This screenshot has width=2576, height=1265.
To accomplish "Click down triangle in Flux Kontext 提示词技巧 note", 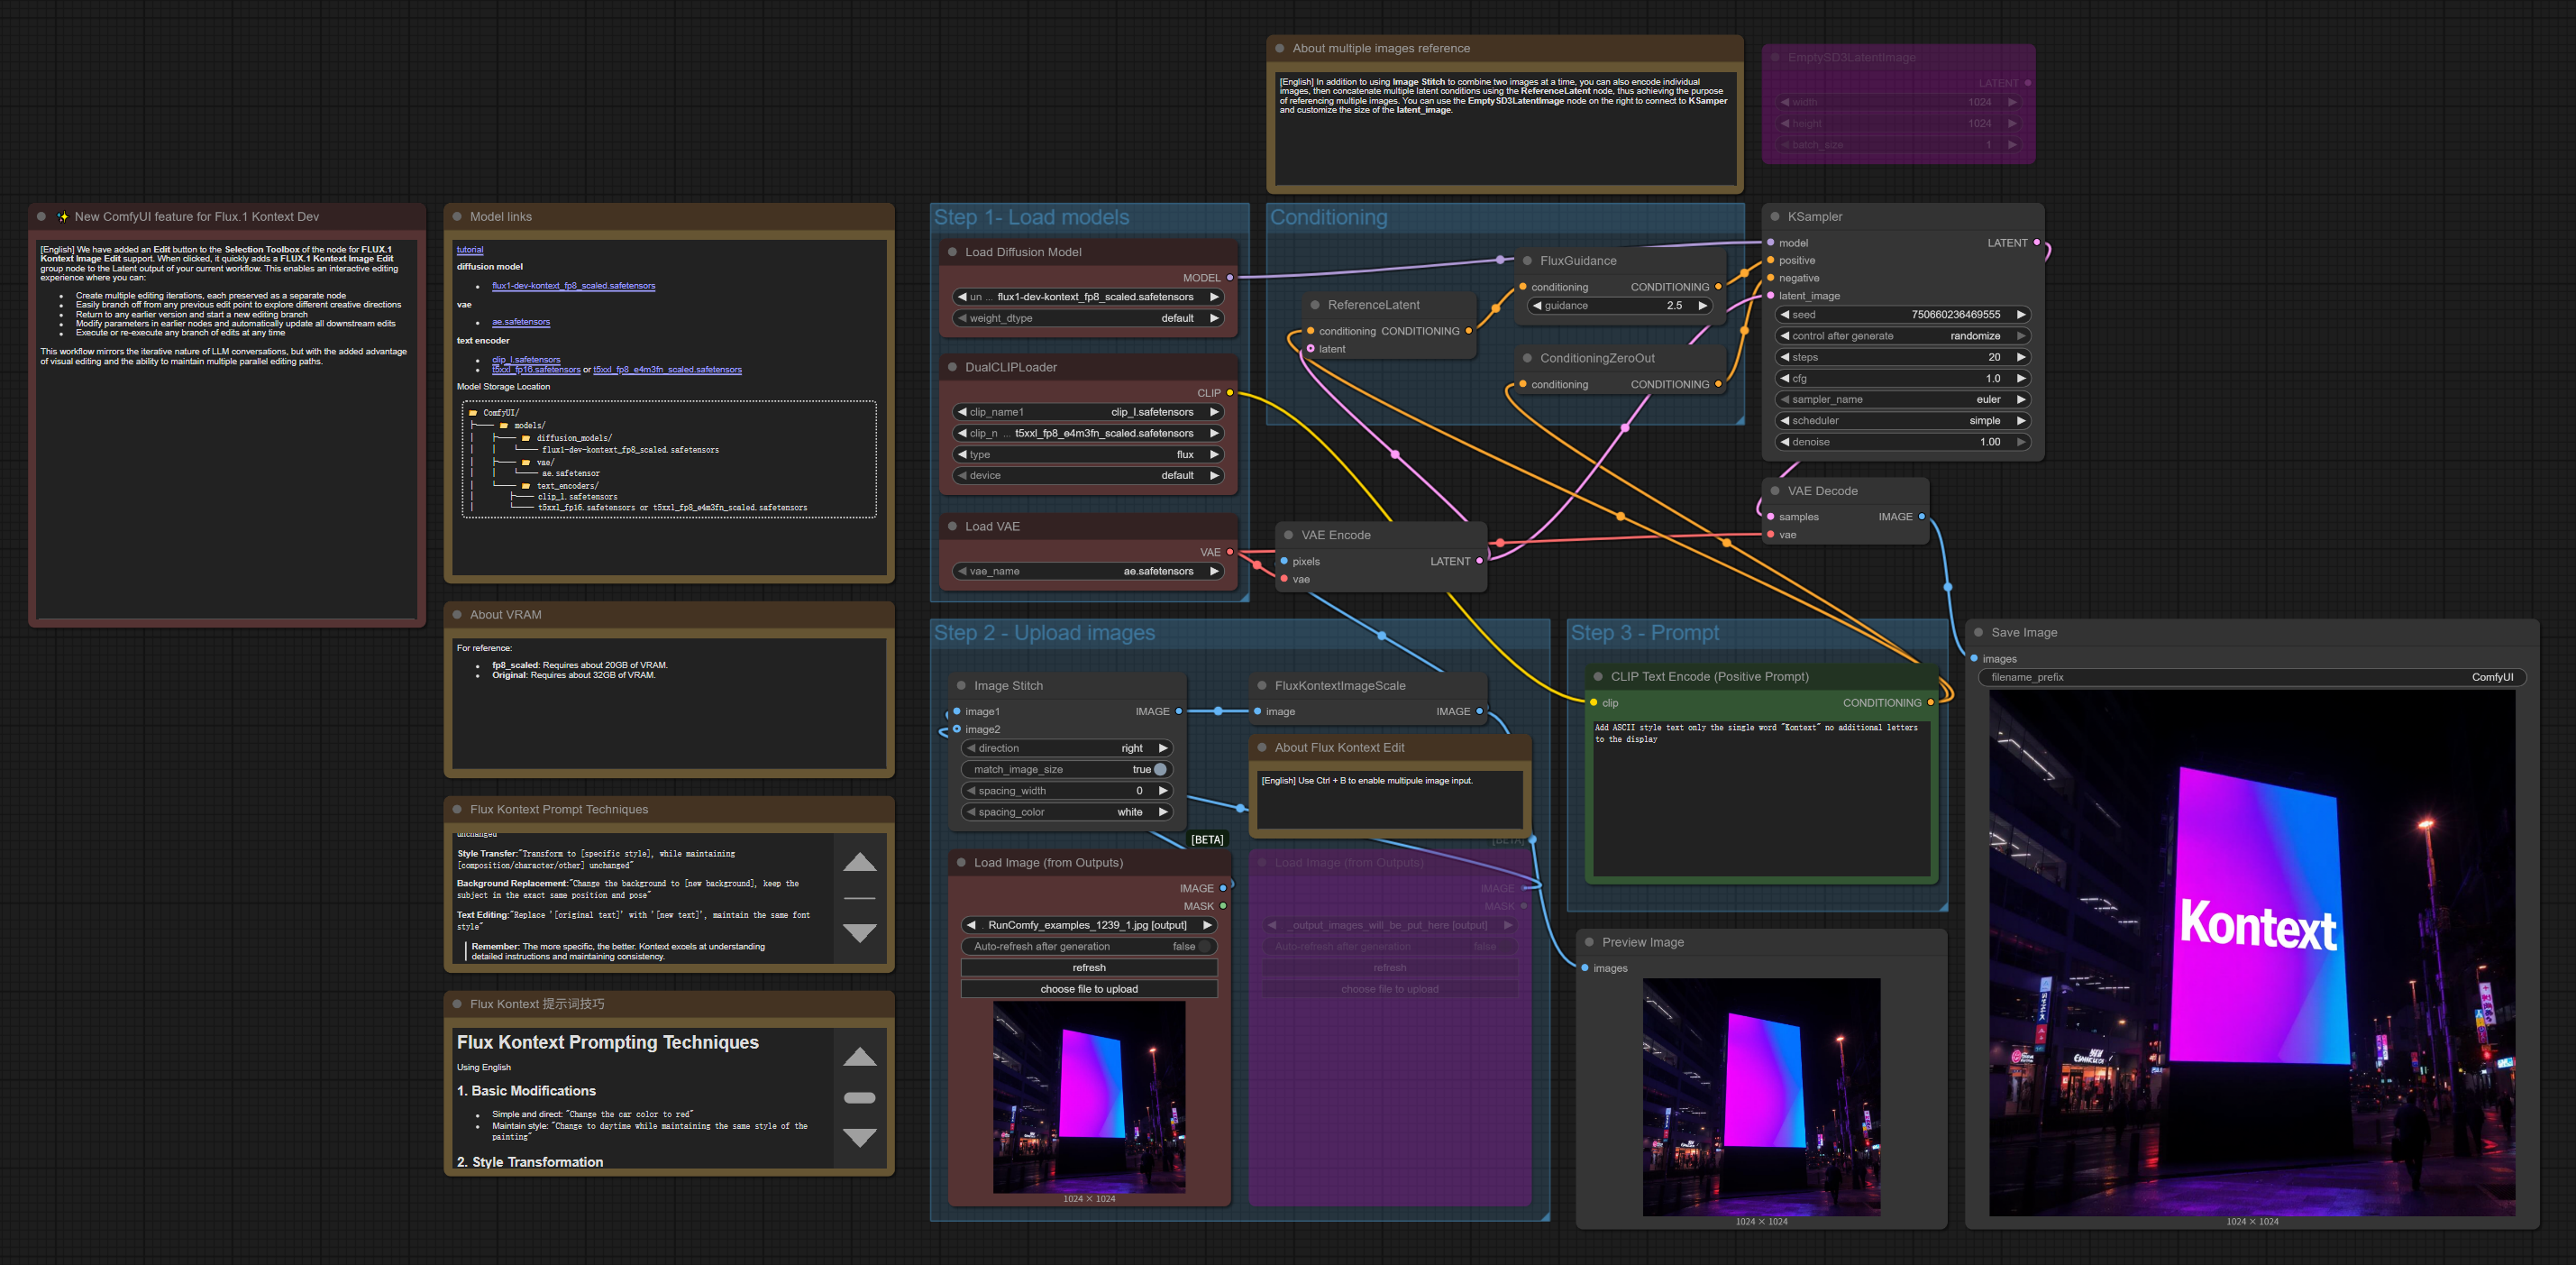I will [860, 1137].
